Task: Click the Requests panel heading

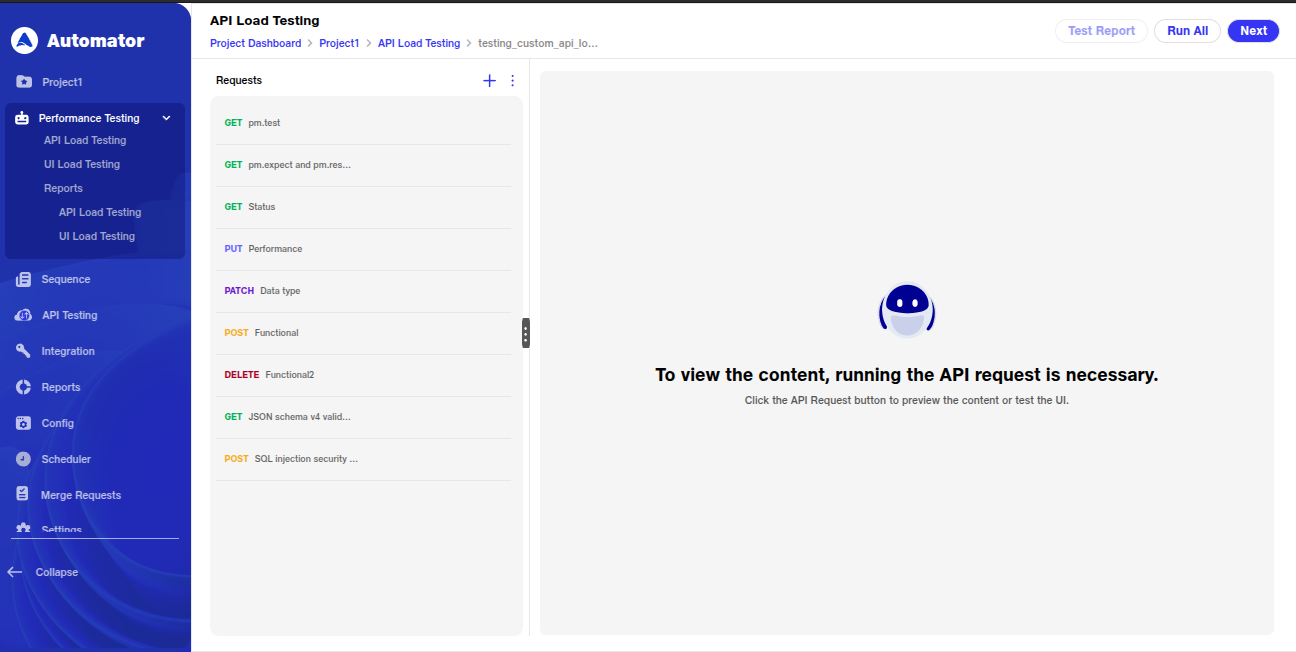Action: (x=239, y=80)
